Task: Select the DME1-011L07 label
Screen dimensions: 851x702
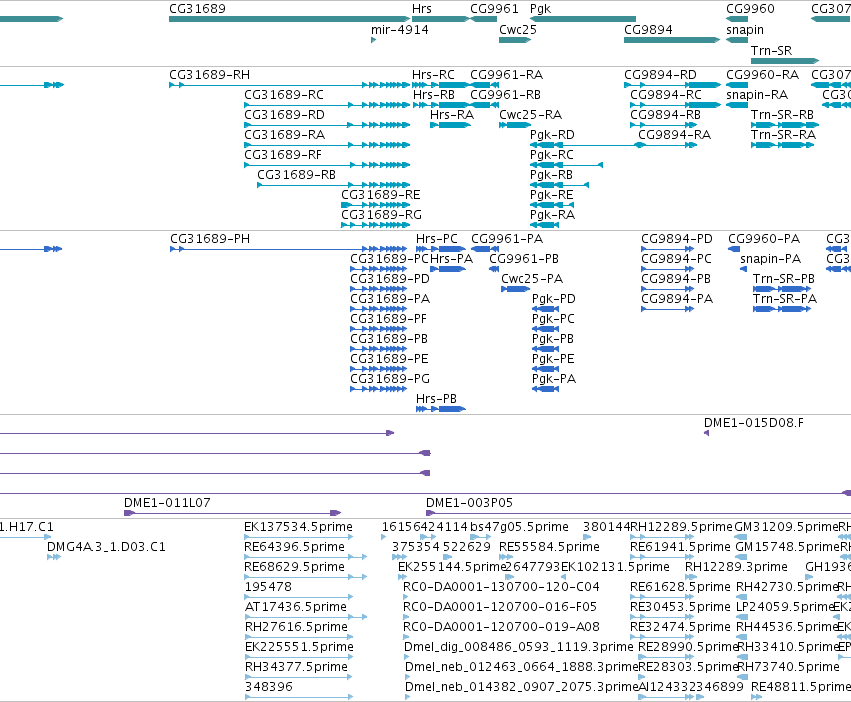Action: point(167,503)
